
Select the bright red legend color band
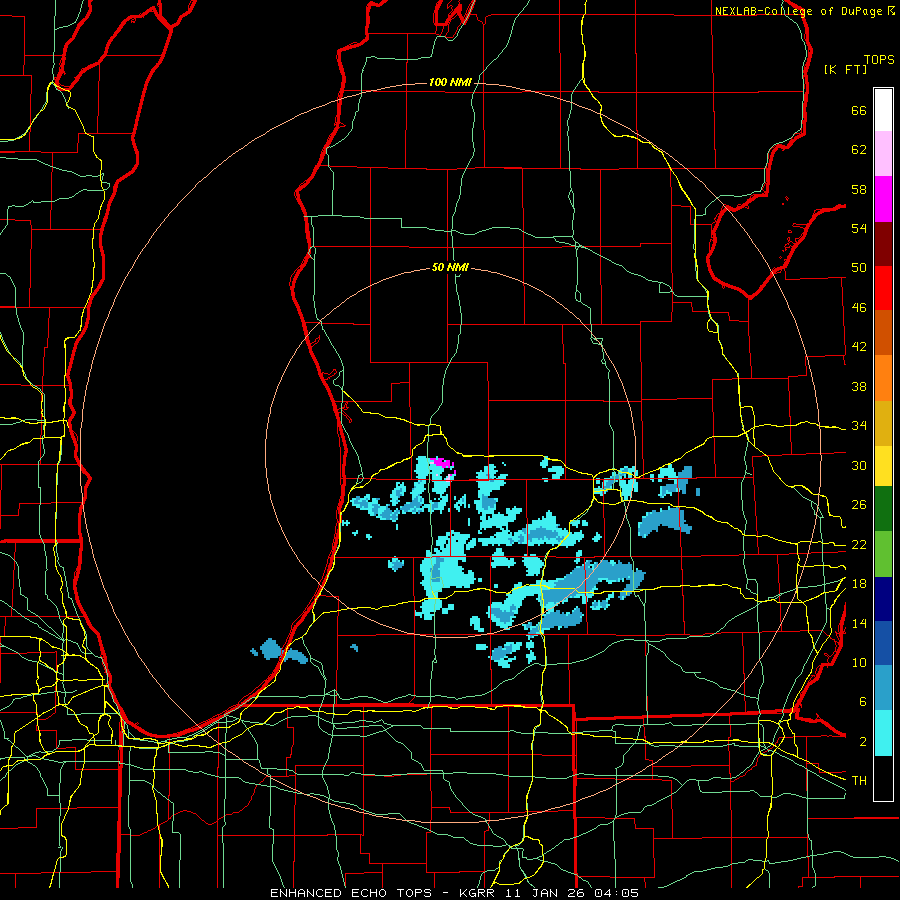(x=883, y=288)
